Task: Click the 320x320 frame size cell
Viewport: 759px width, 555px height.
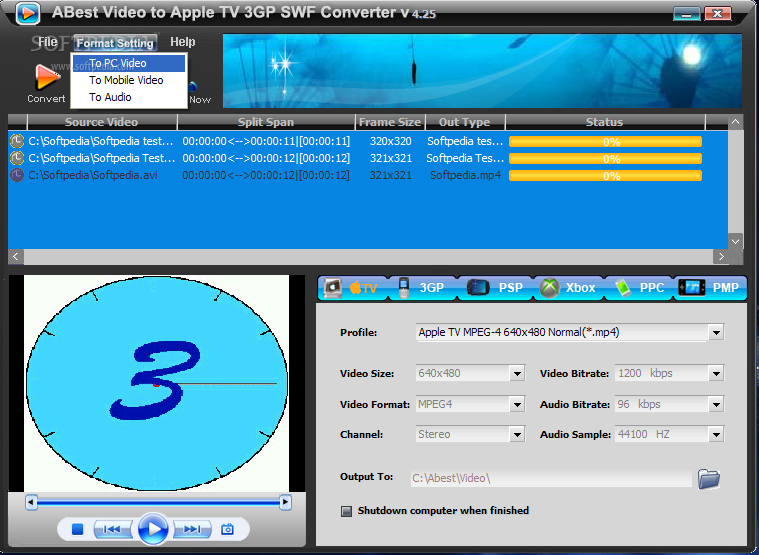Action: click(391, 141)
